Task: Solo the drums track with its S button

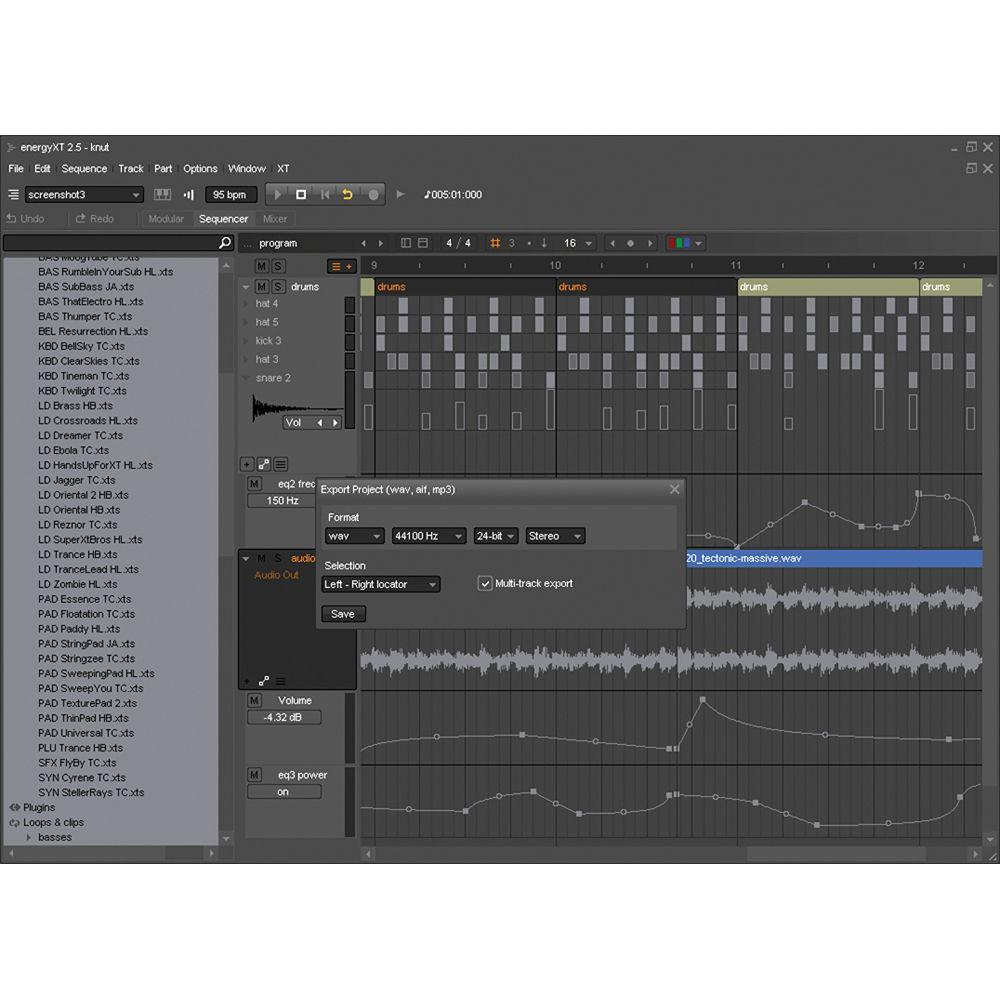Action: pyautogui.click(x=278, y=287)
